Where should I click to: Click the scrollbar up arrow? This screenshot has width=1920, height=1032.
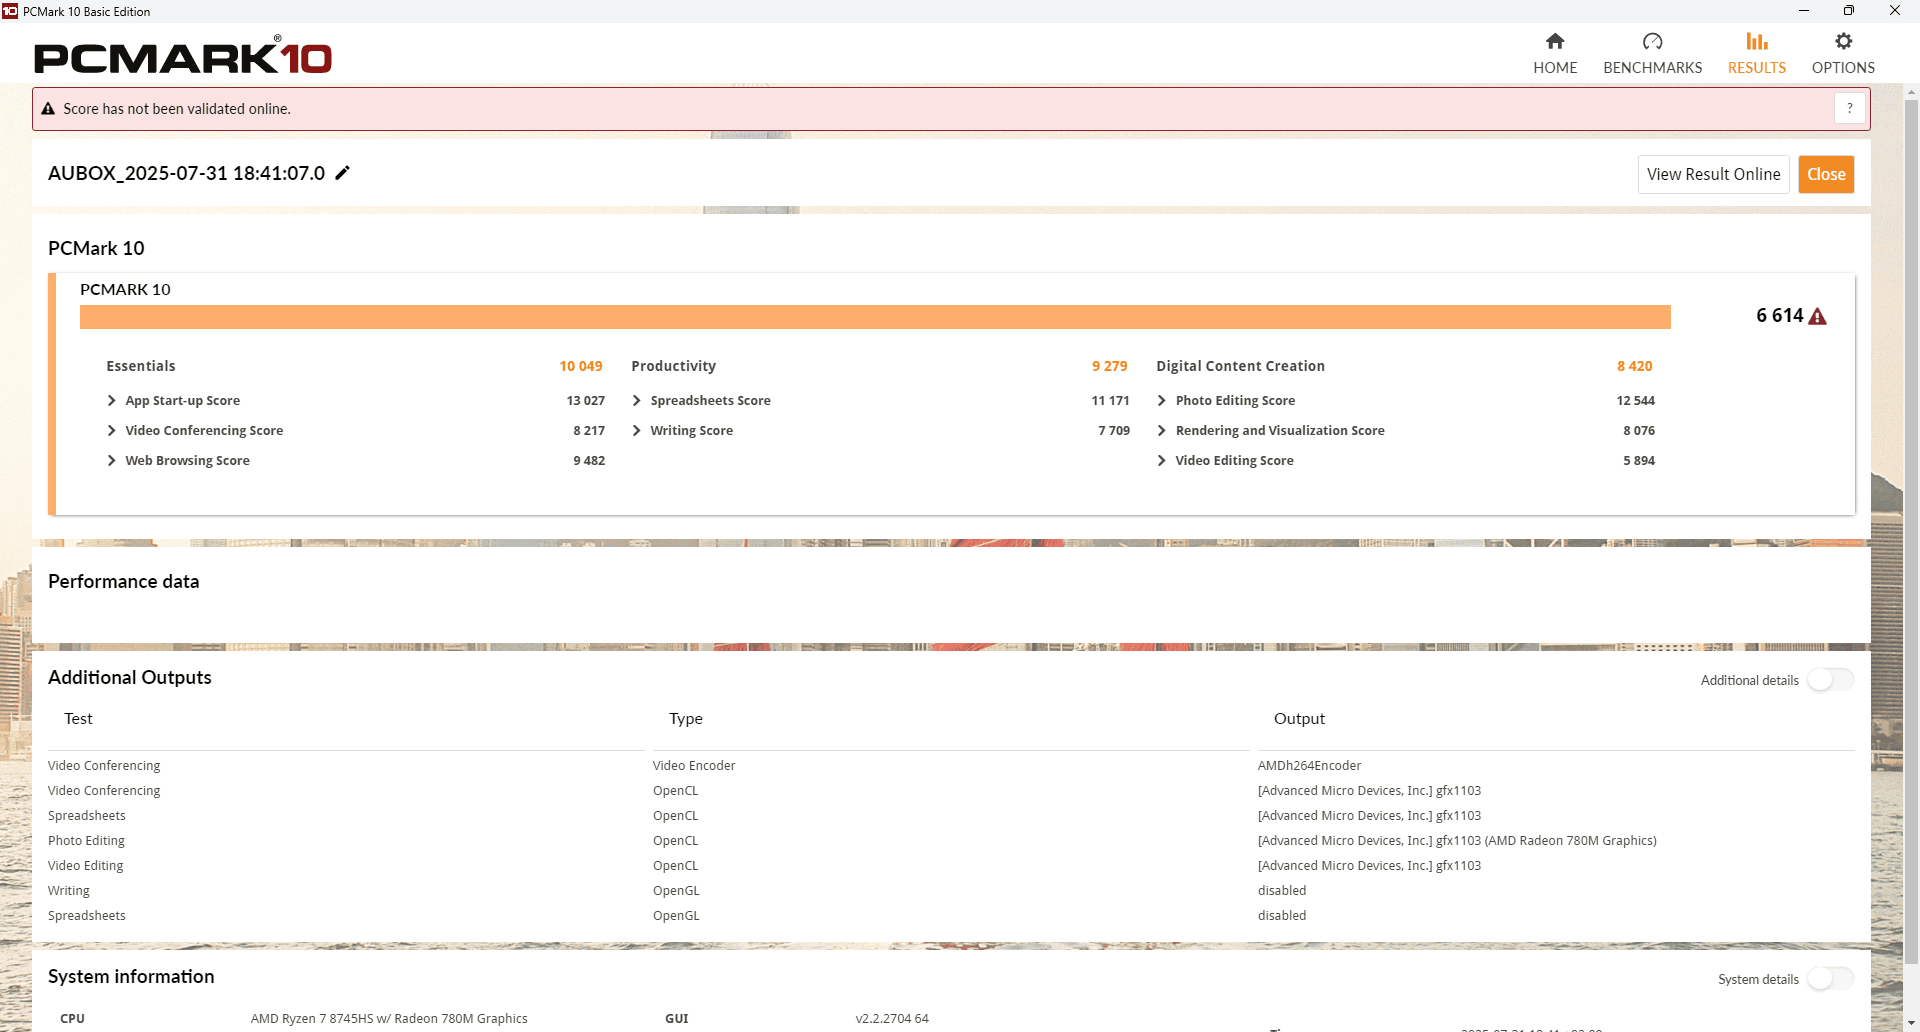pyautogui.click(x=1911, y=92)
